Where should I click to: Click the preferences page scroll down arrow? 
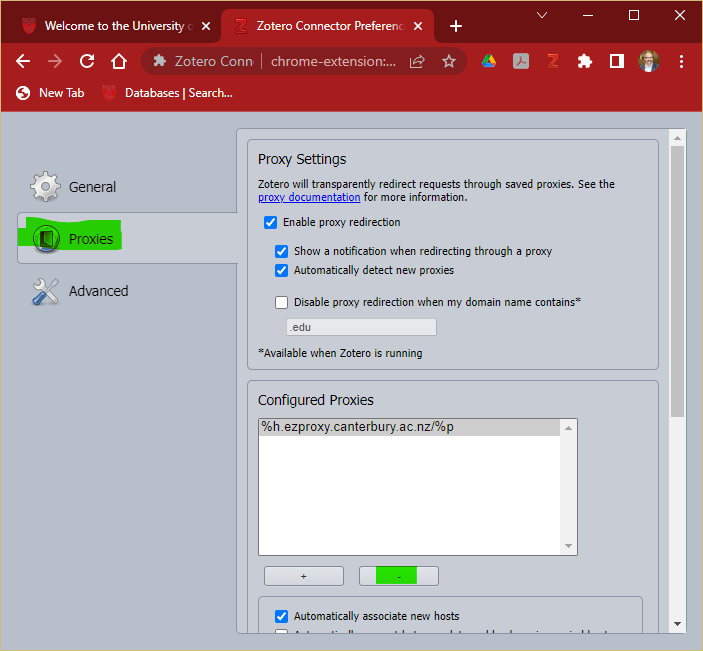click(x=677, y=624)
